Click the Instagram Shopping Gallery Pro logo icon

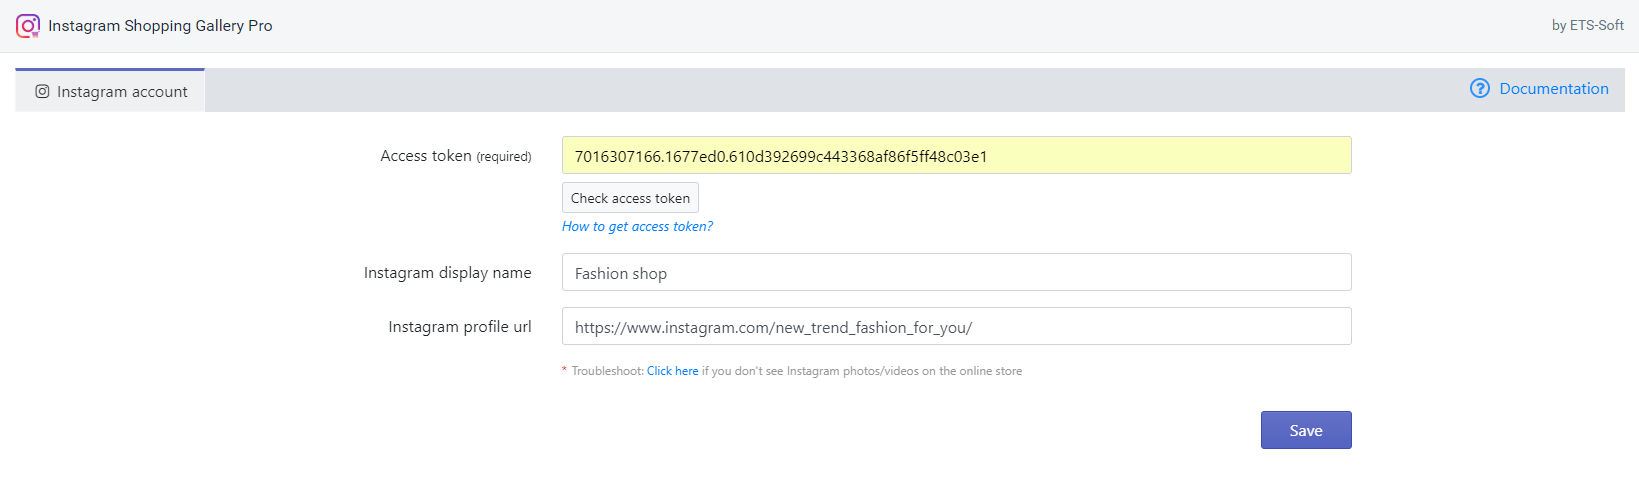pos(28,26)
